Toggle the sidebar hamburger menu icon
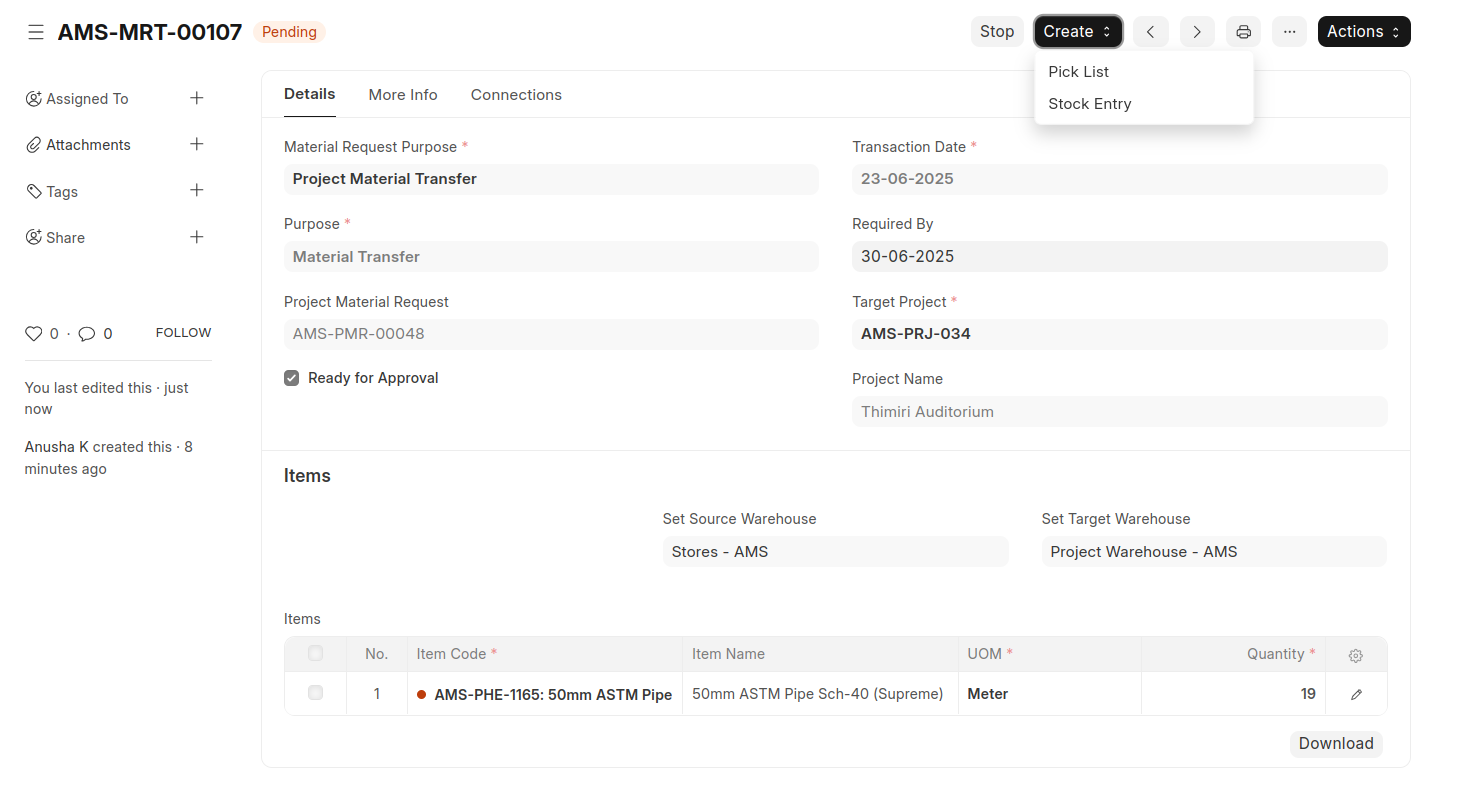 36,32
